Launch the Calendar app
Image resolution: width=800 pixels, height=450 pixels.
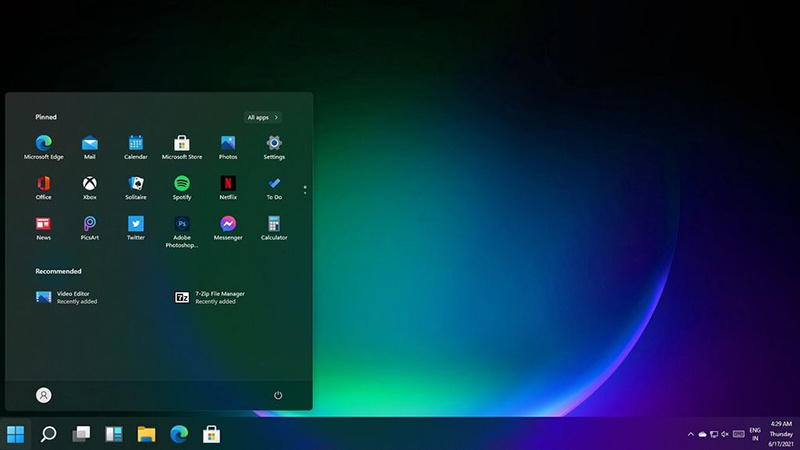click(x=136, y=147)
